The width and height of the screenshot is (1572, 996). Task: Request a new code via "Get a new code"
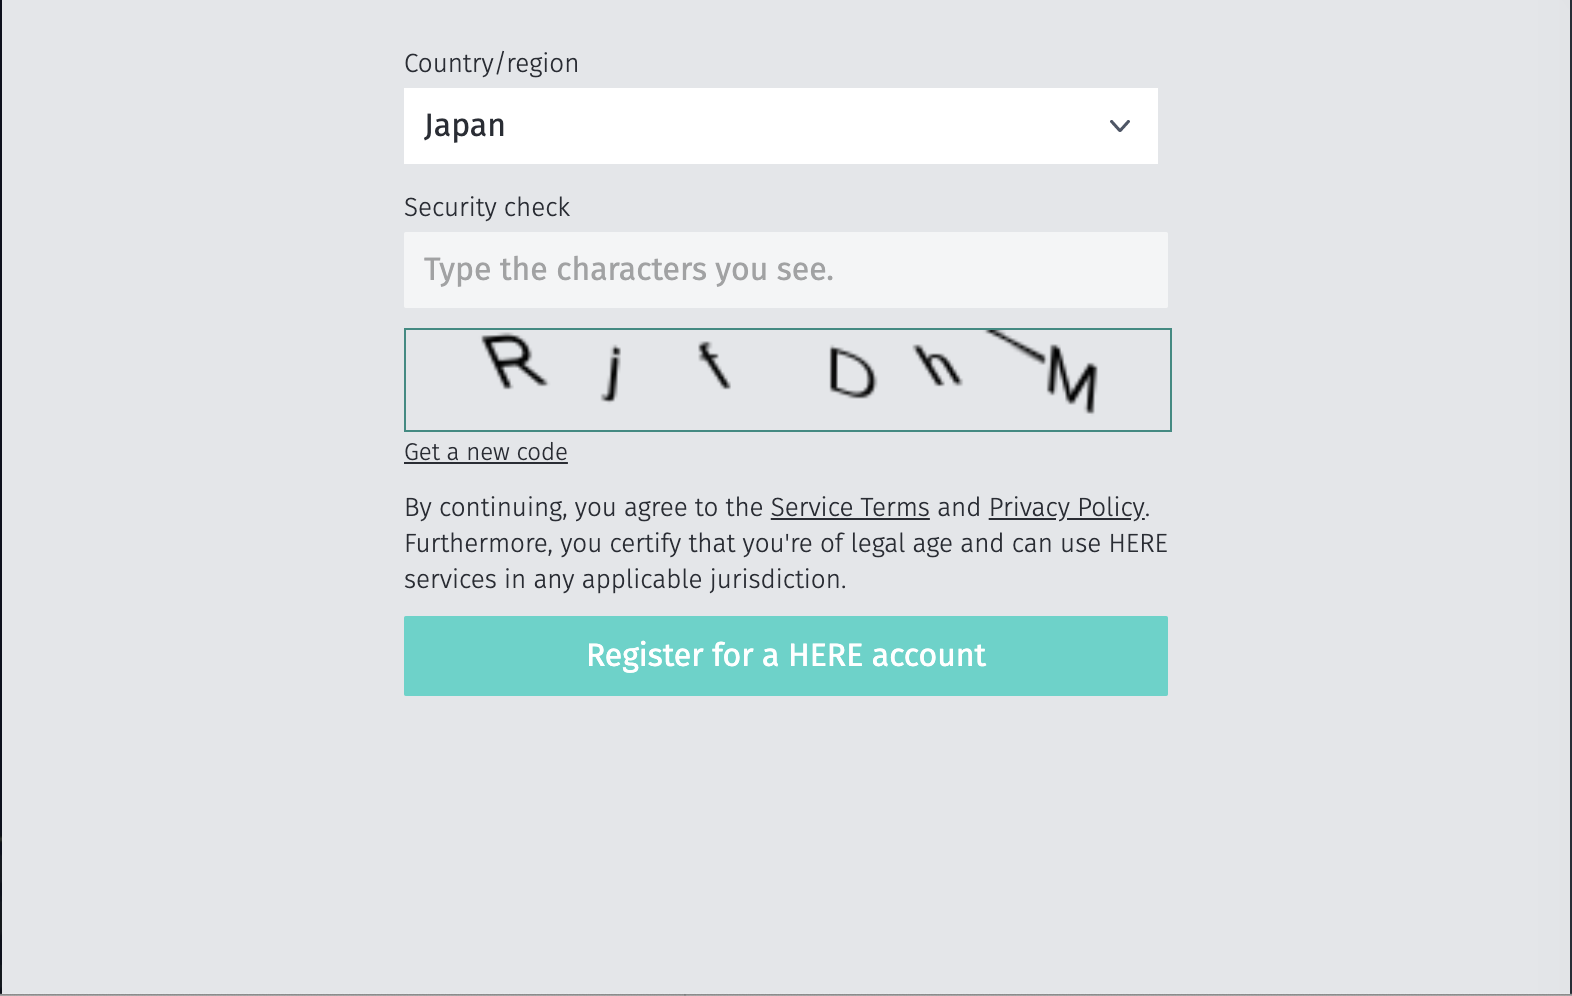486,452
